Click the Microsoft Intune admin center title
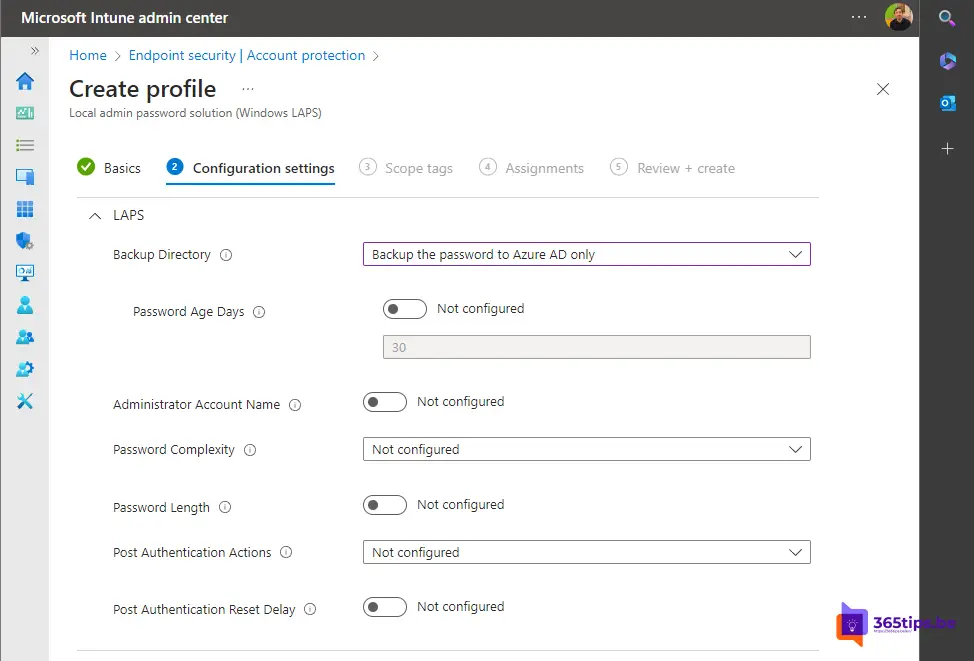974x661 pixels. click(x=124, y=17)
